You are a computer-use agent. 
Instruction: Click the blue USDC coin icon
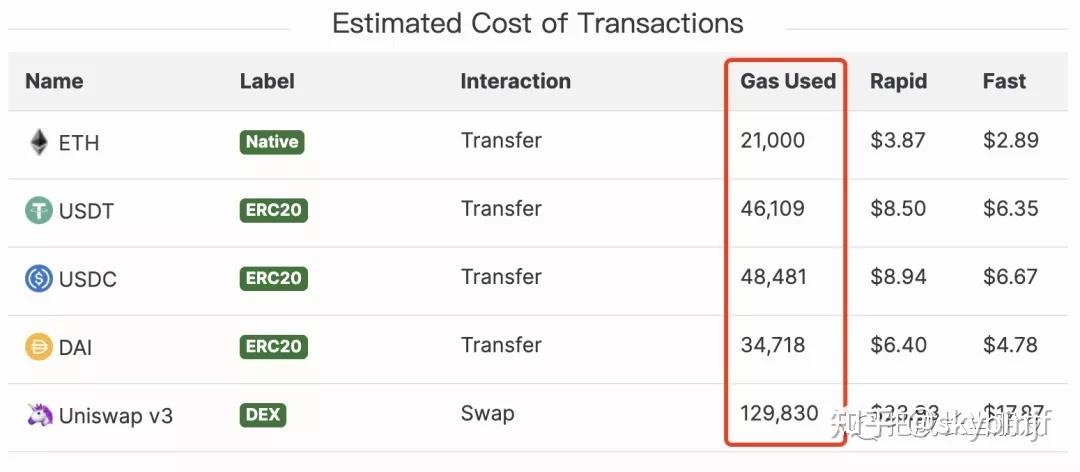pyautogui.click(x=39, y=278)
